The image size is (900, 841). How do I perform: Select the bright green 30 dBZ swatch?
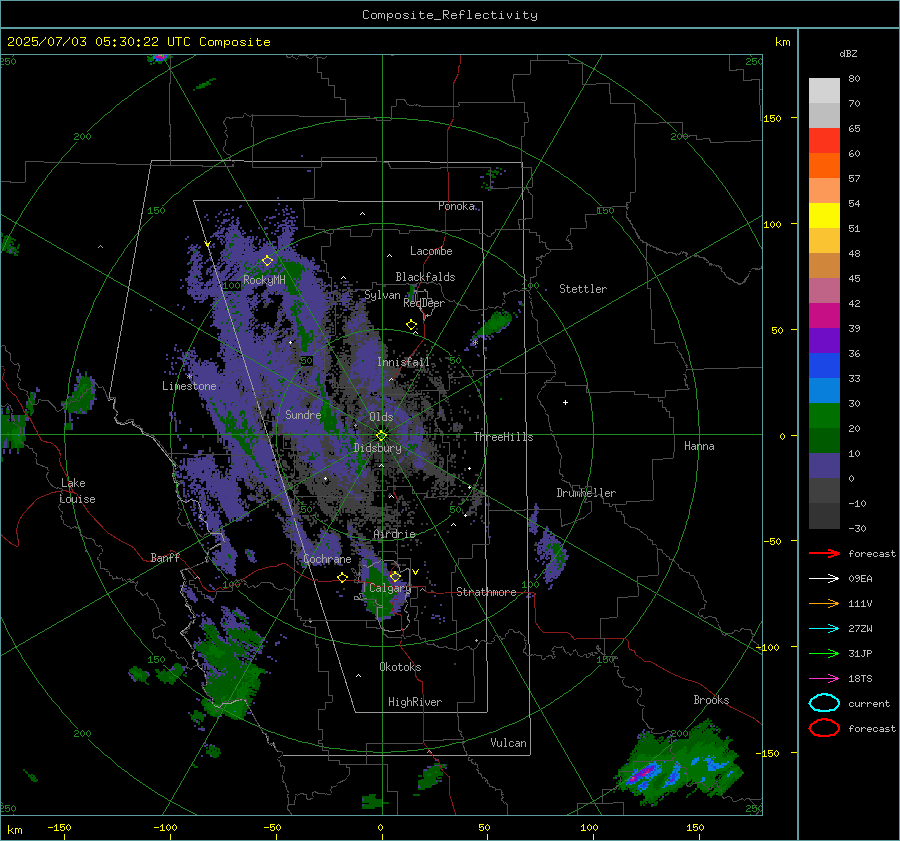[824, 416]
